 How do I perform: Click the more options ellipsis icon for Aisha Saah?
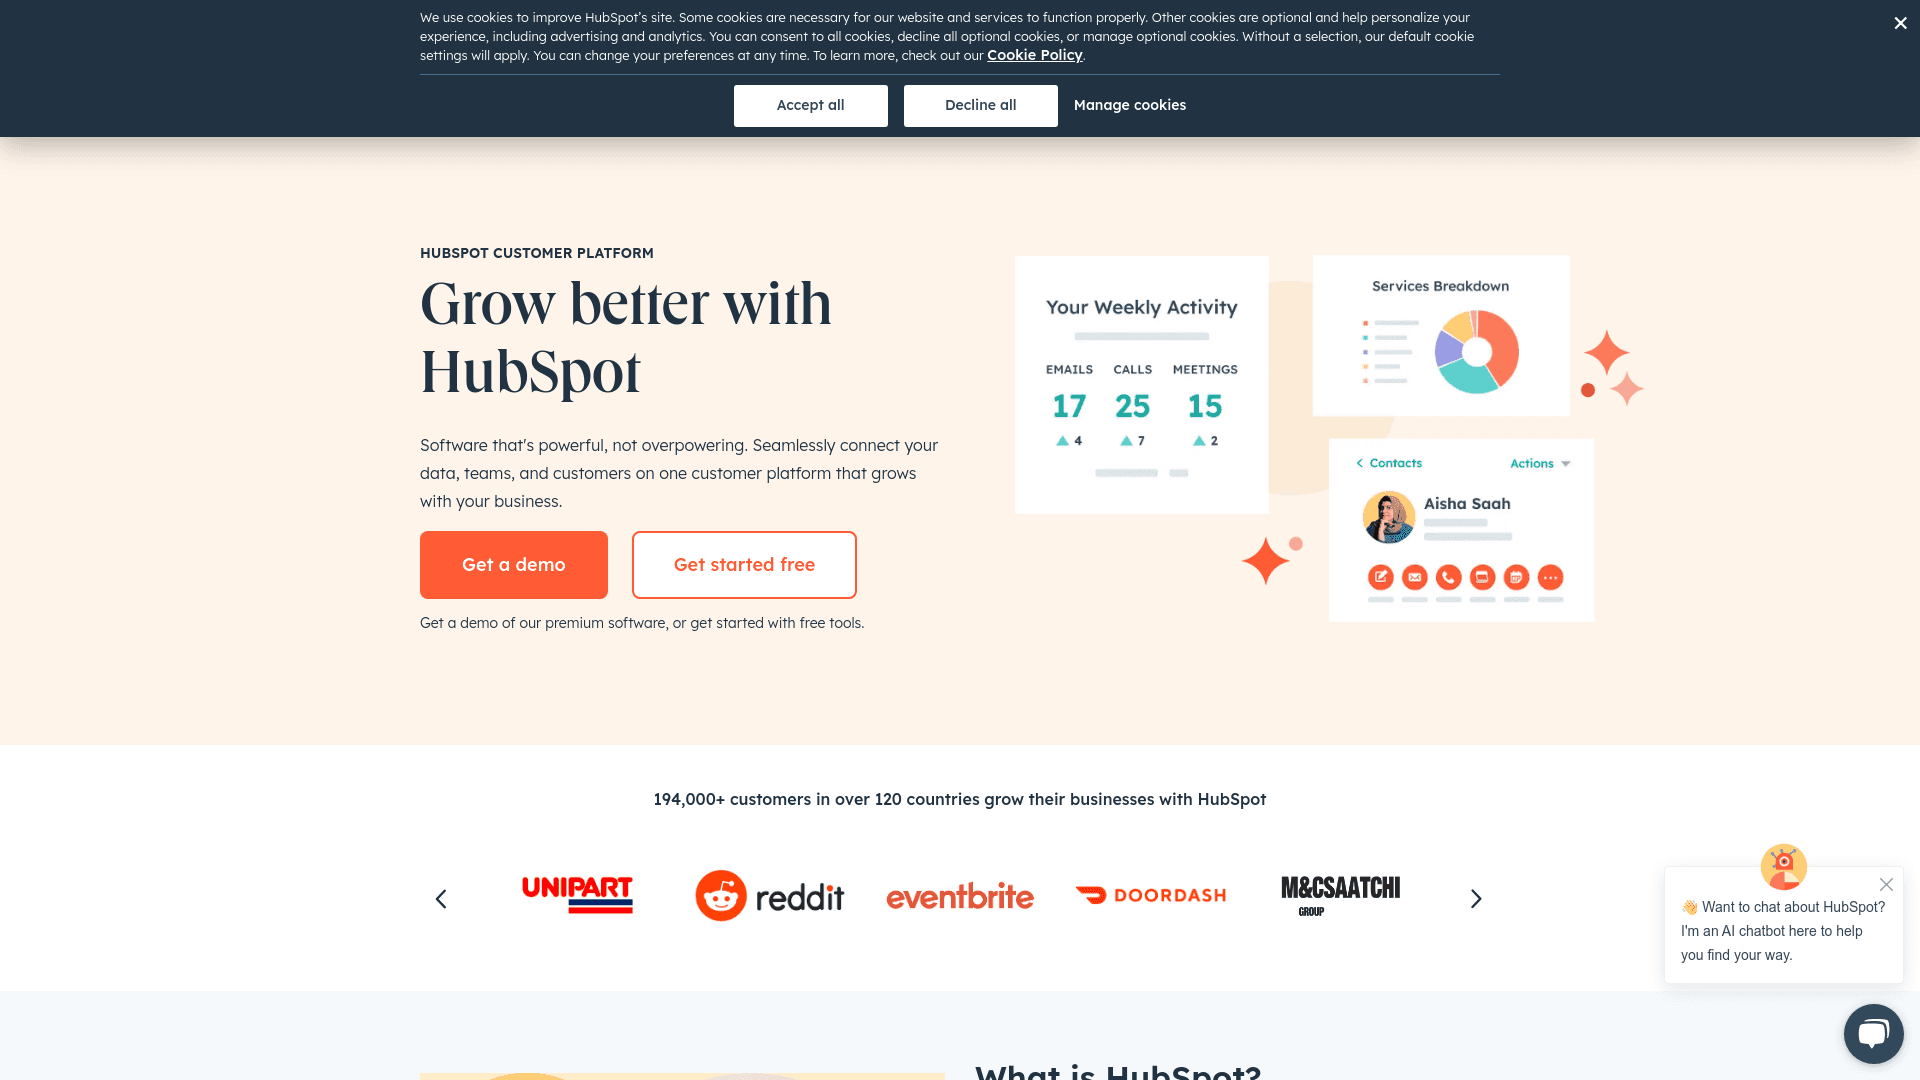[1551, 578]
